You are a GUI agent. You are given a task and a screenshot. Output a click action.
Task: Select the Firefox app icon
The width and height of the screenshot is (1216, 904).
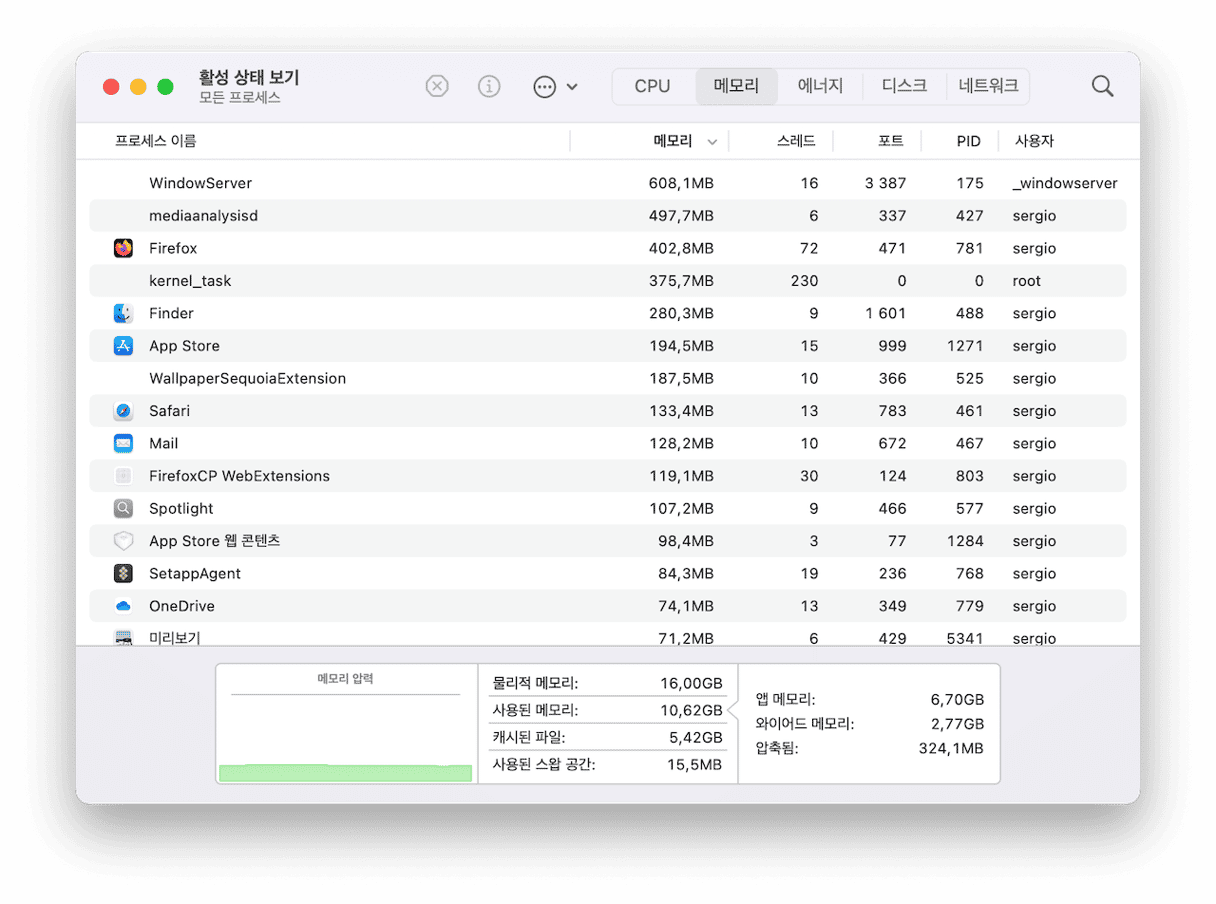coord(123,248)
